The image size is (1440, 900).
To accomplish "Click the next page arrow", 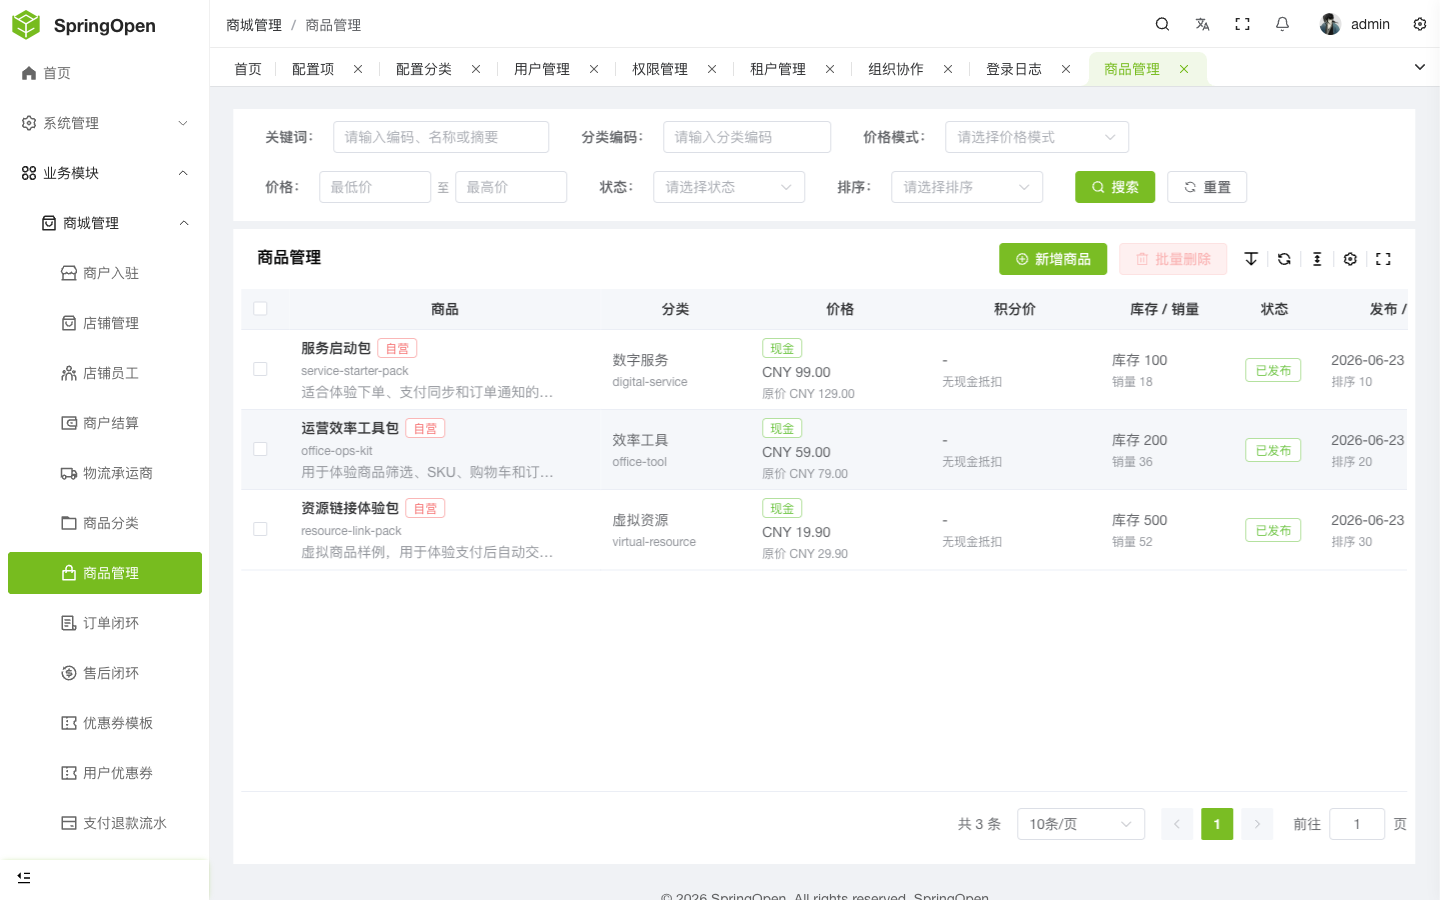I will 1257,824.
